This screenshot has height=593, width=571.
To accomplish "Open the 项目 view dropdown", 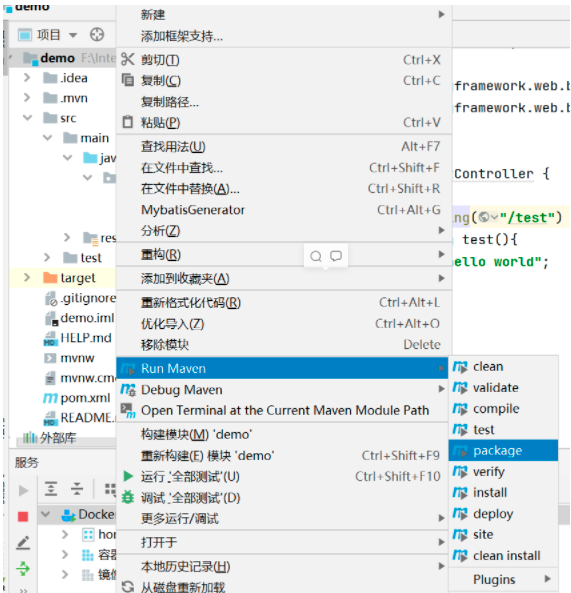I will [x=73, y=35].
